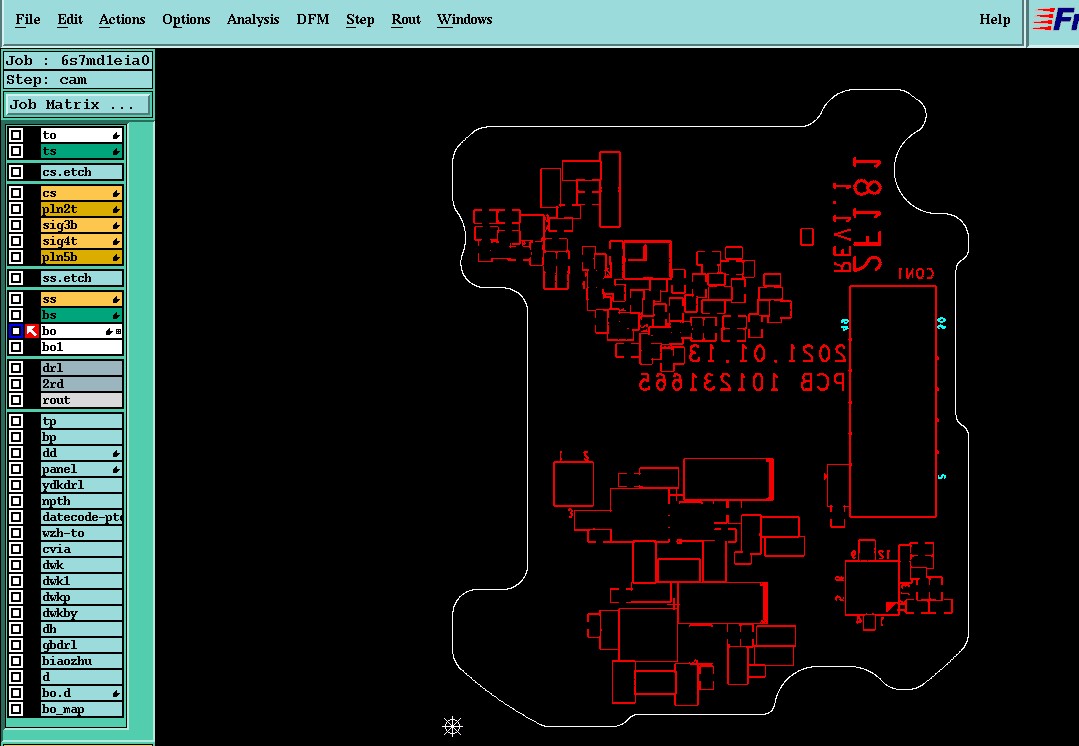Select the 'biaozhu' layer name

tap(81, 661)
